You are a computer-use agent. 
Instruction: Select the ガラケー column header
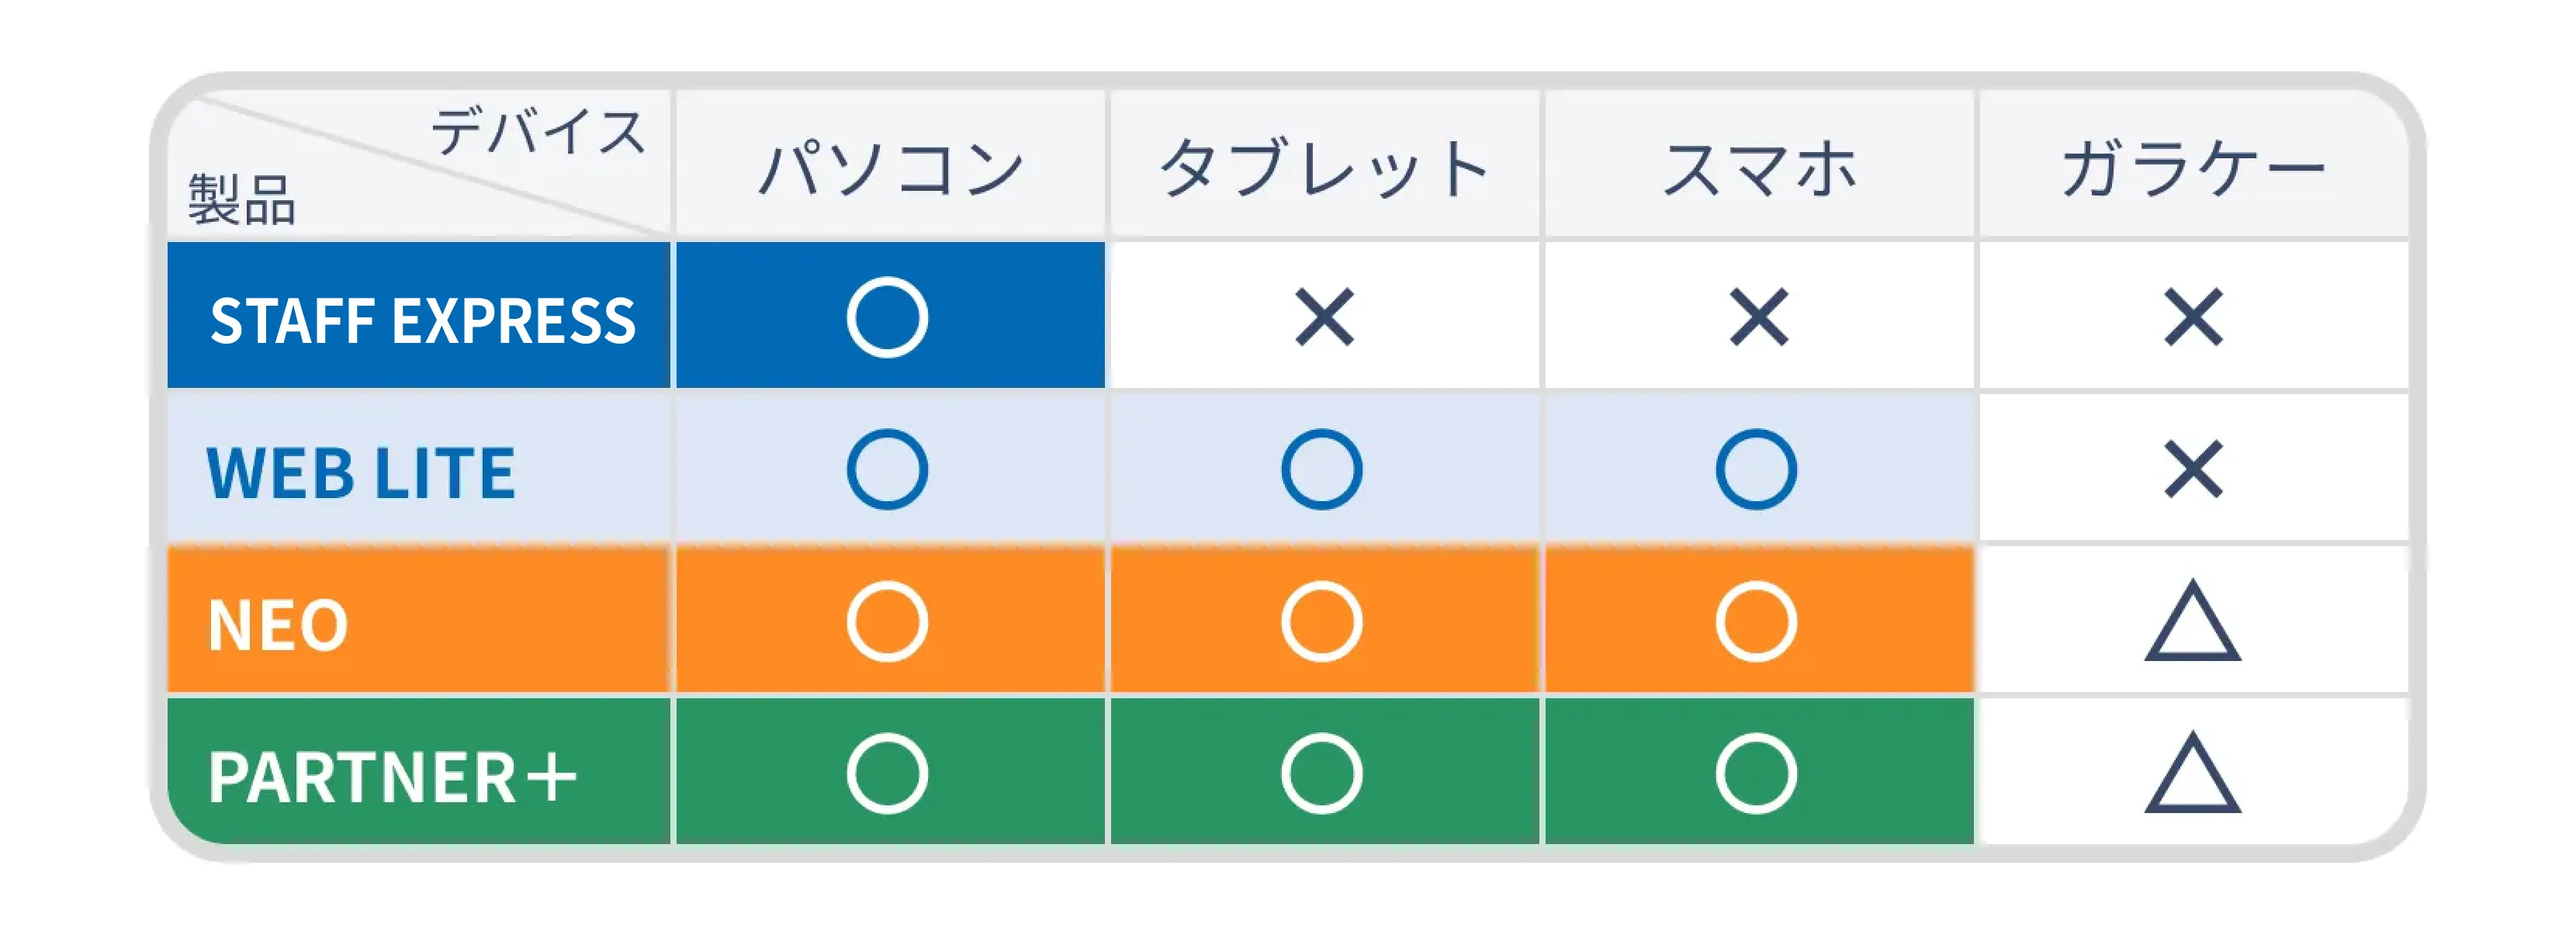[2192, 167]
